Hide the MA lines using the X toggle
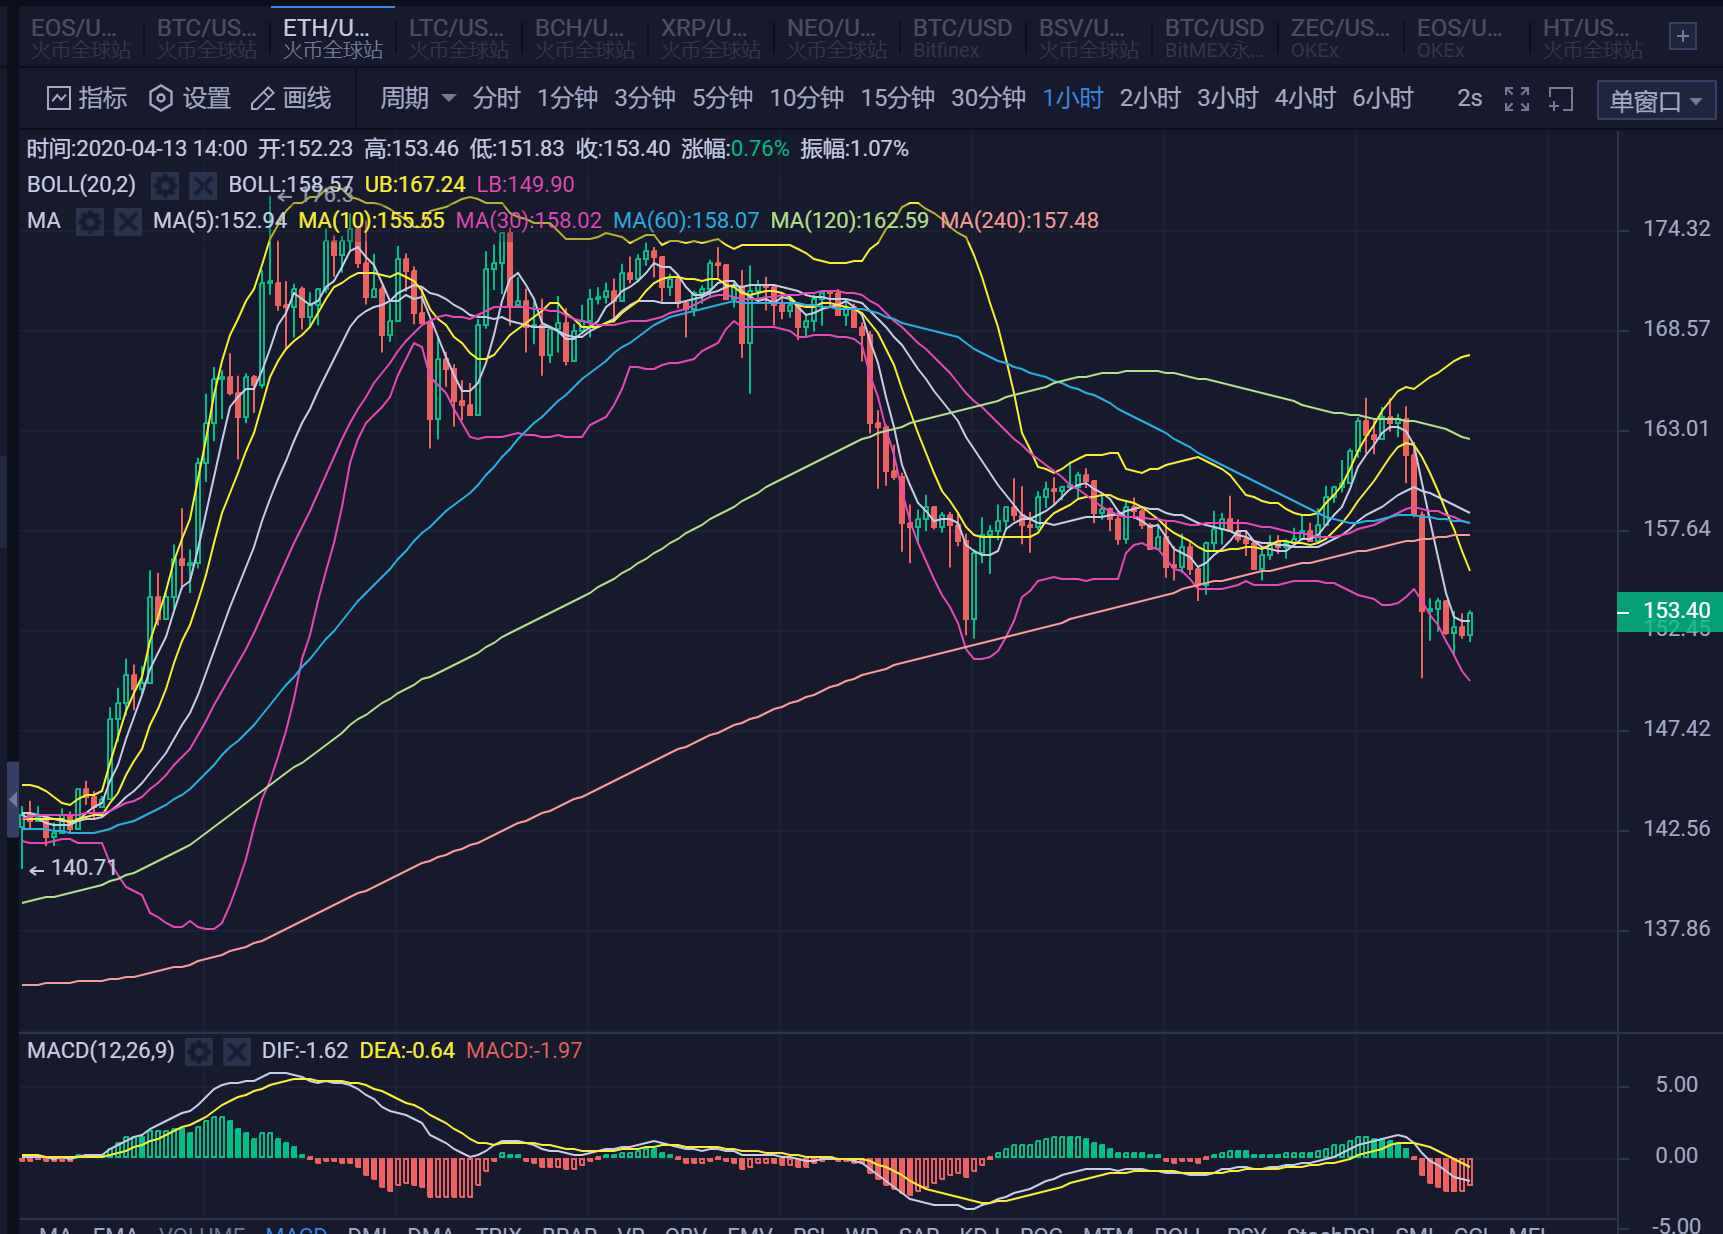This screenshot has height=1234, width=1723. (x=128, y=221)
